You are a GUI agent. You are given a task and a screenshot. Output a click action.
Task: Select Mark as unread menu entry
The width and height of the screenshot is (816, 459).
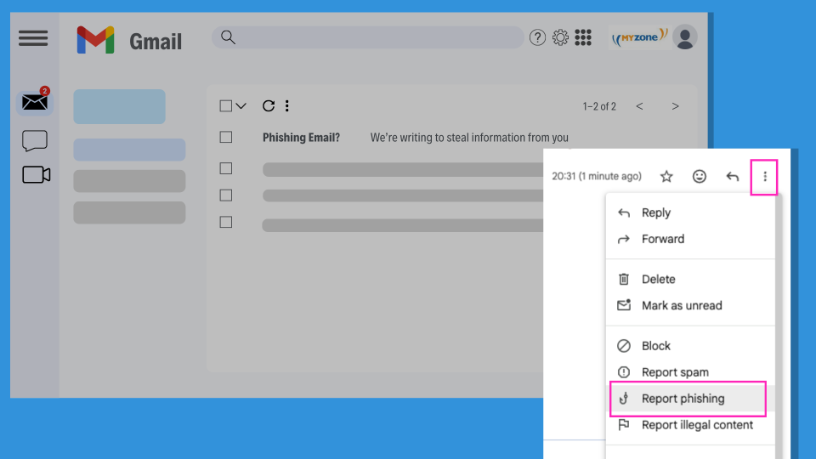[x=681, y=305]
